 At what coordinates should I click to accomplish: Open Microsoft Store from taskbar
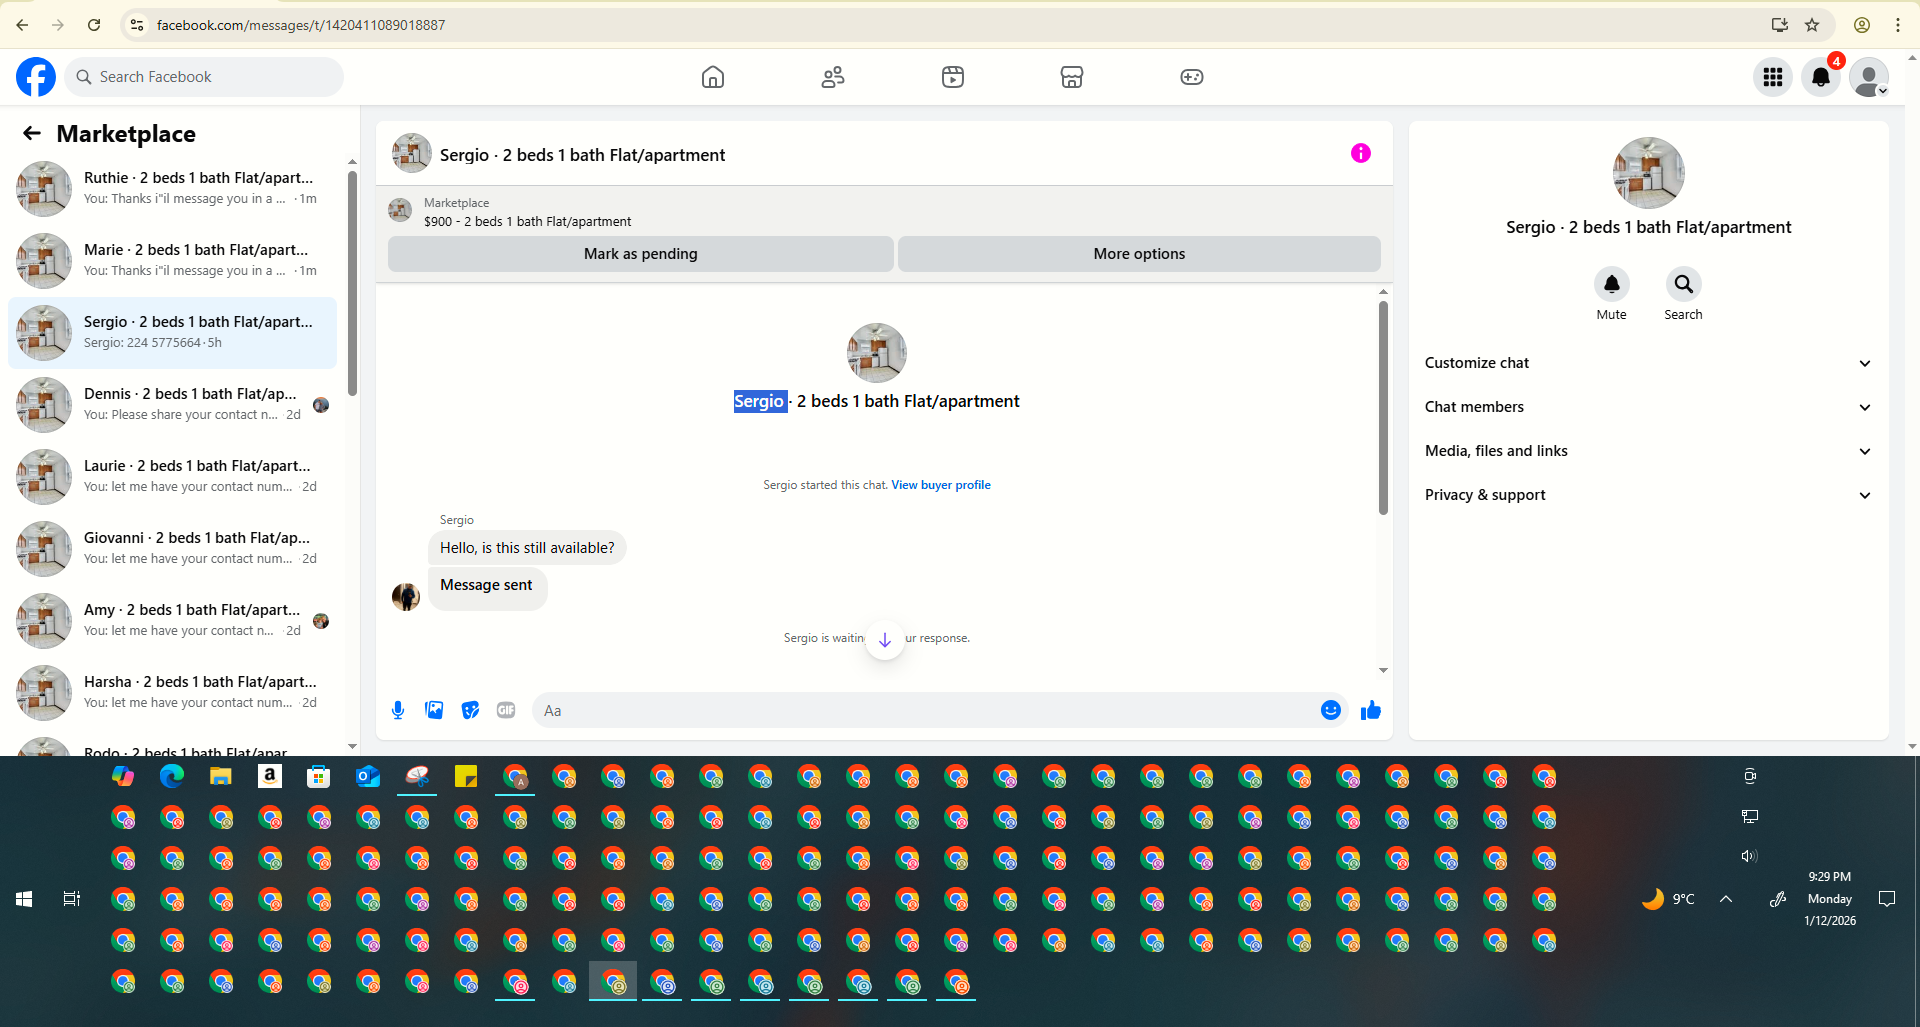[319, 776]
